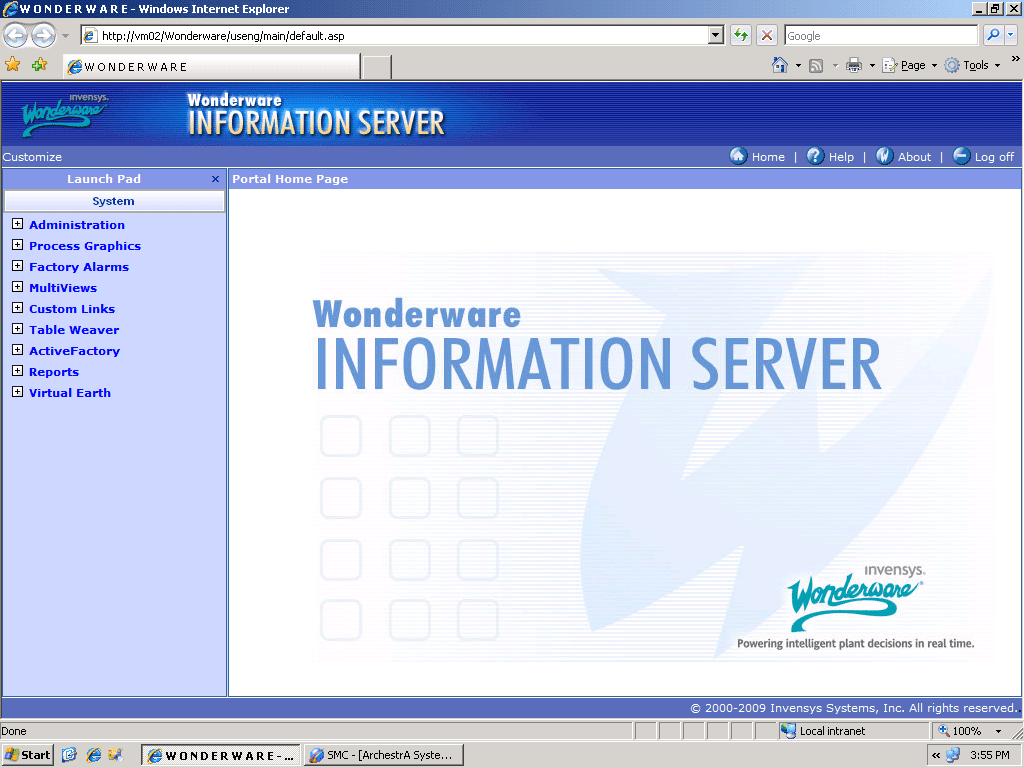The image size is (1024, 768).
Task: Open the Factory Alarms link
Action: click(x=79, y=266)
